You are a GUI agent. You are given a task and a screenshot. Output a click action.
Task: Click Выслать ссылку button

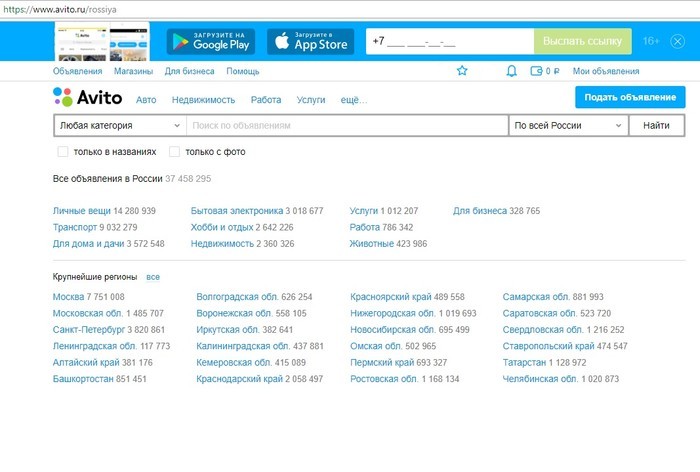[x=583, y=42]
